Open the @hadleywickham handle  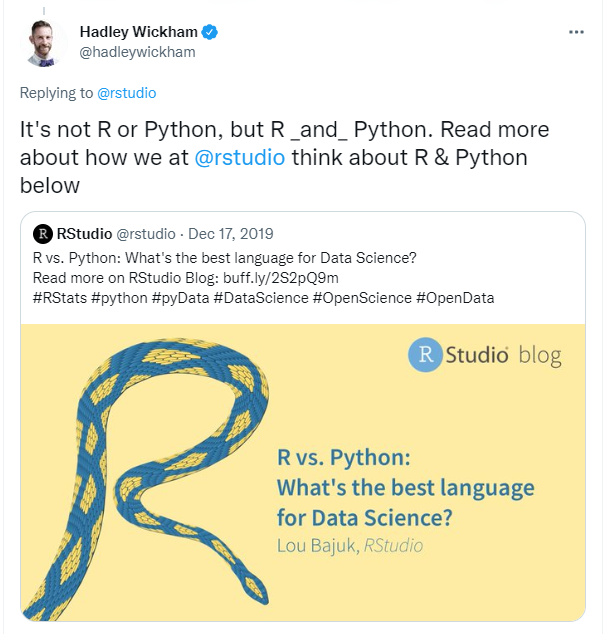137,52
